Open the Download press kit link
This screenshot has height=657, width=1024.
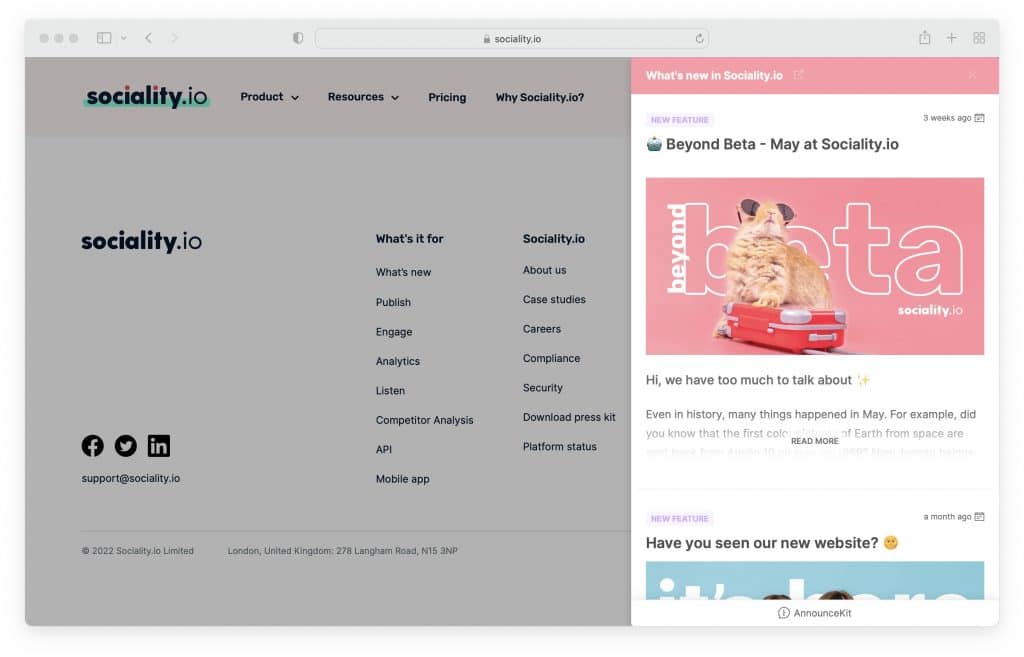(569, 417)
